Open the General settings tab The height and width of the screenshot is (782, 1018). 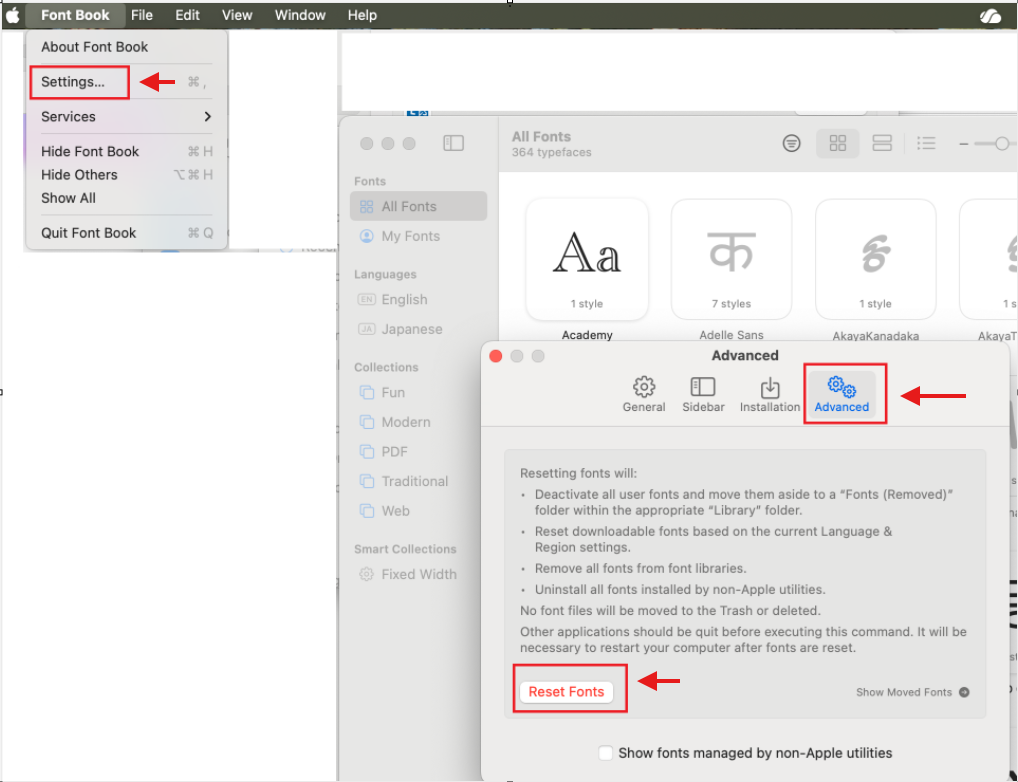click(643, 394)
